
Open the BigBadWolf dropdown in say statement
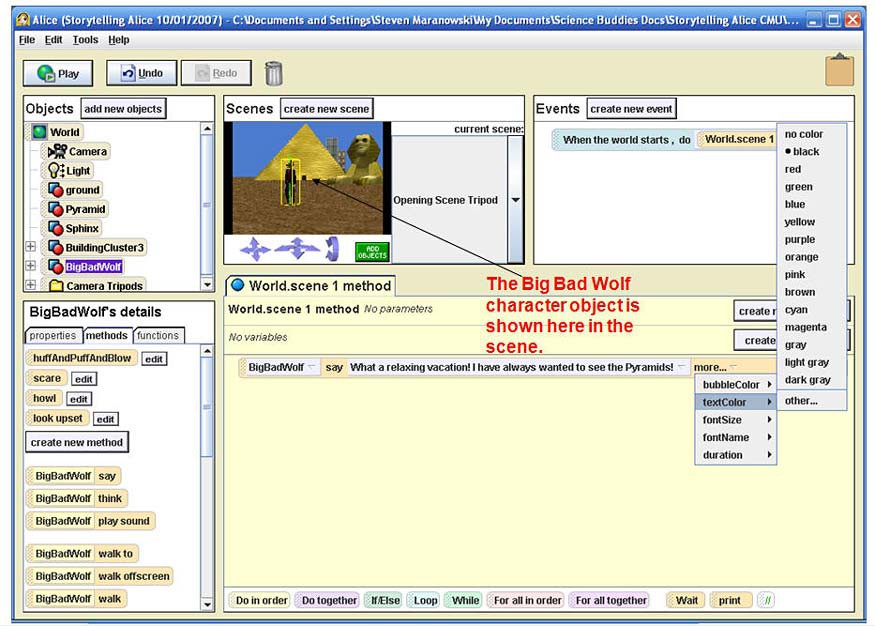(311, 367)
